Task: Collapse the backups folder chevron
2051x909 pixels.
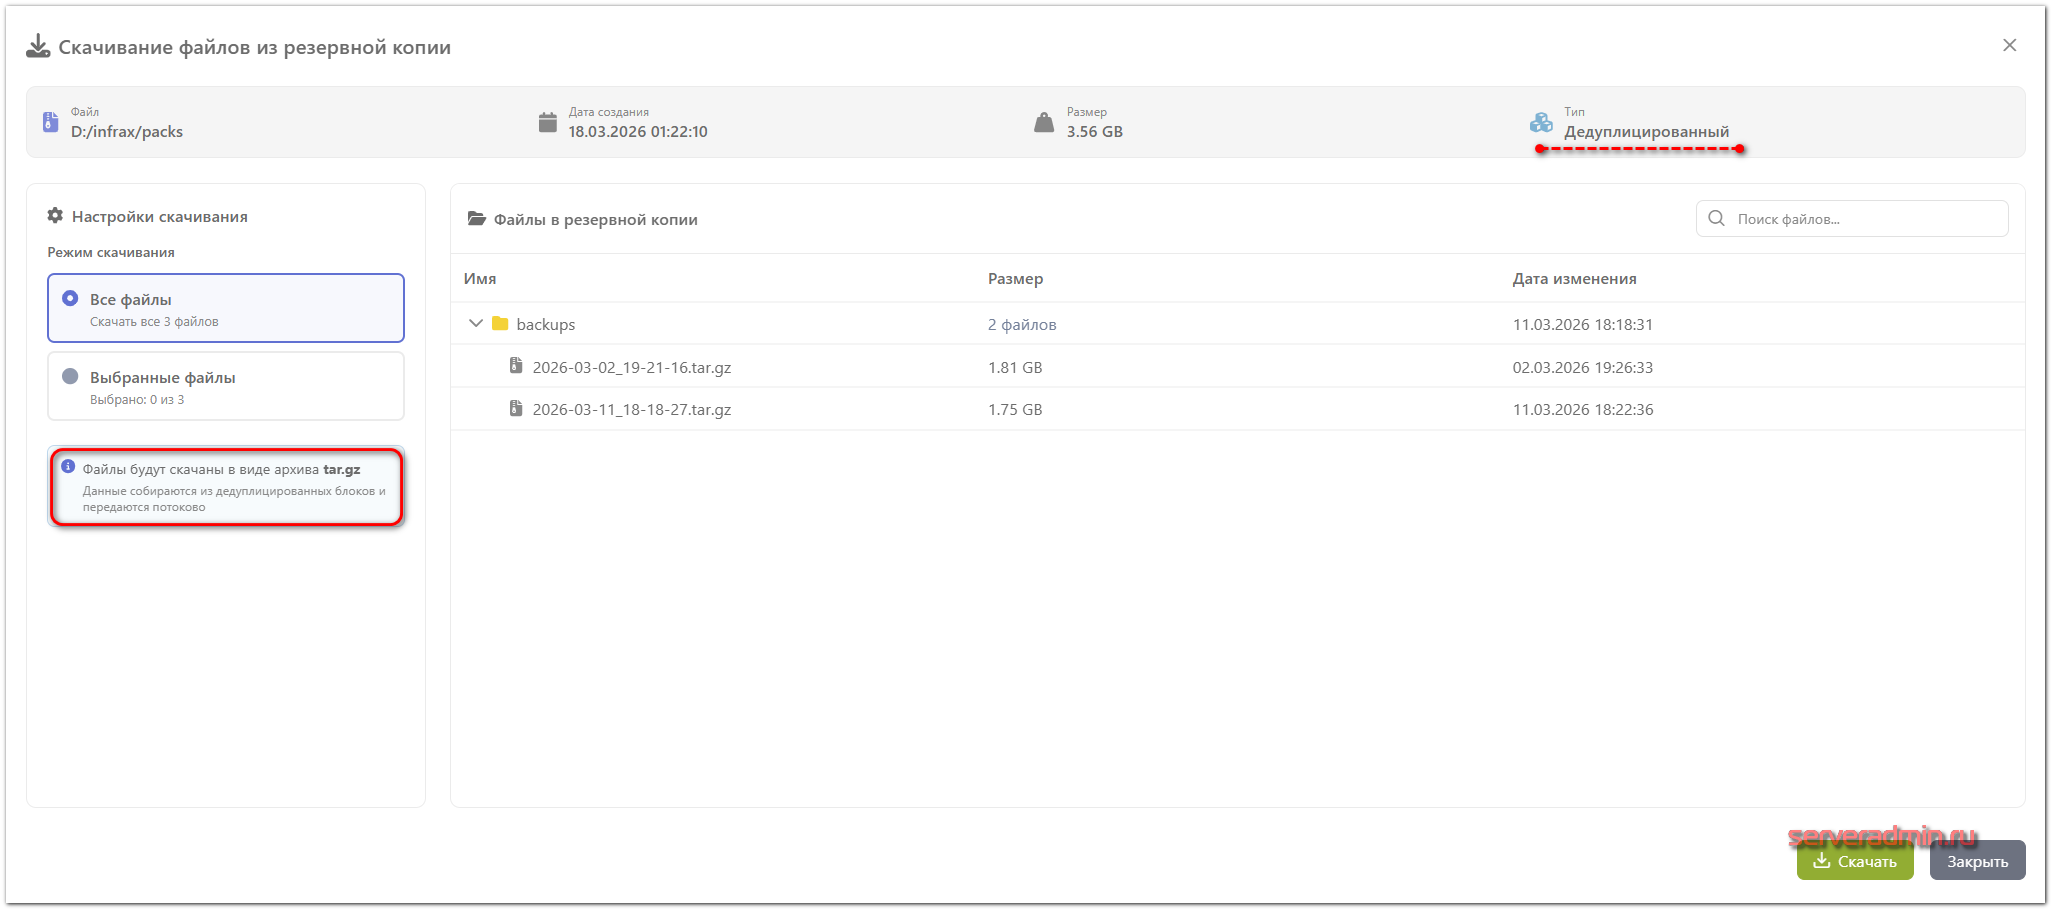Action: coord(476,324)
